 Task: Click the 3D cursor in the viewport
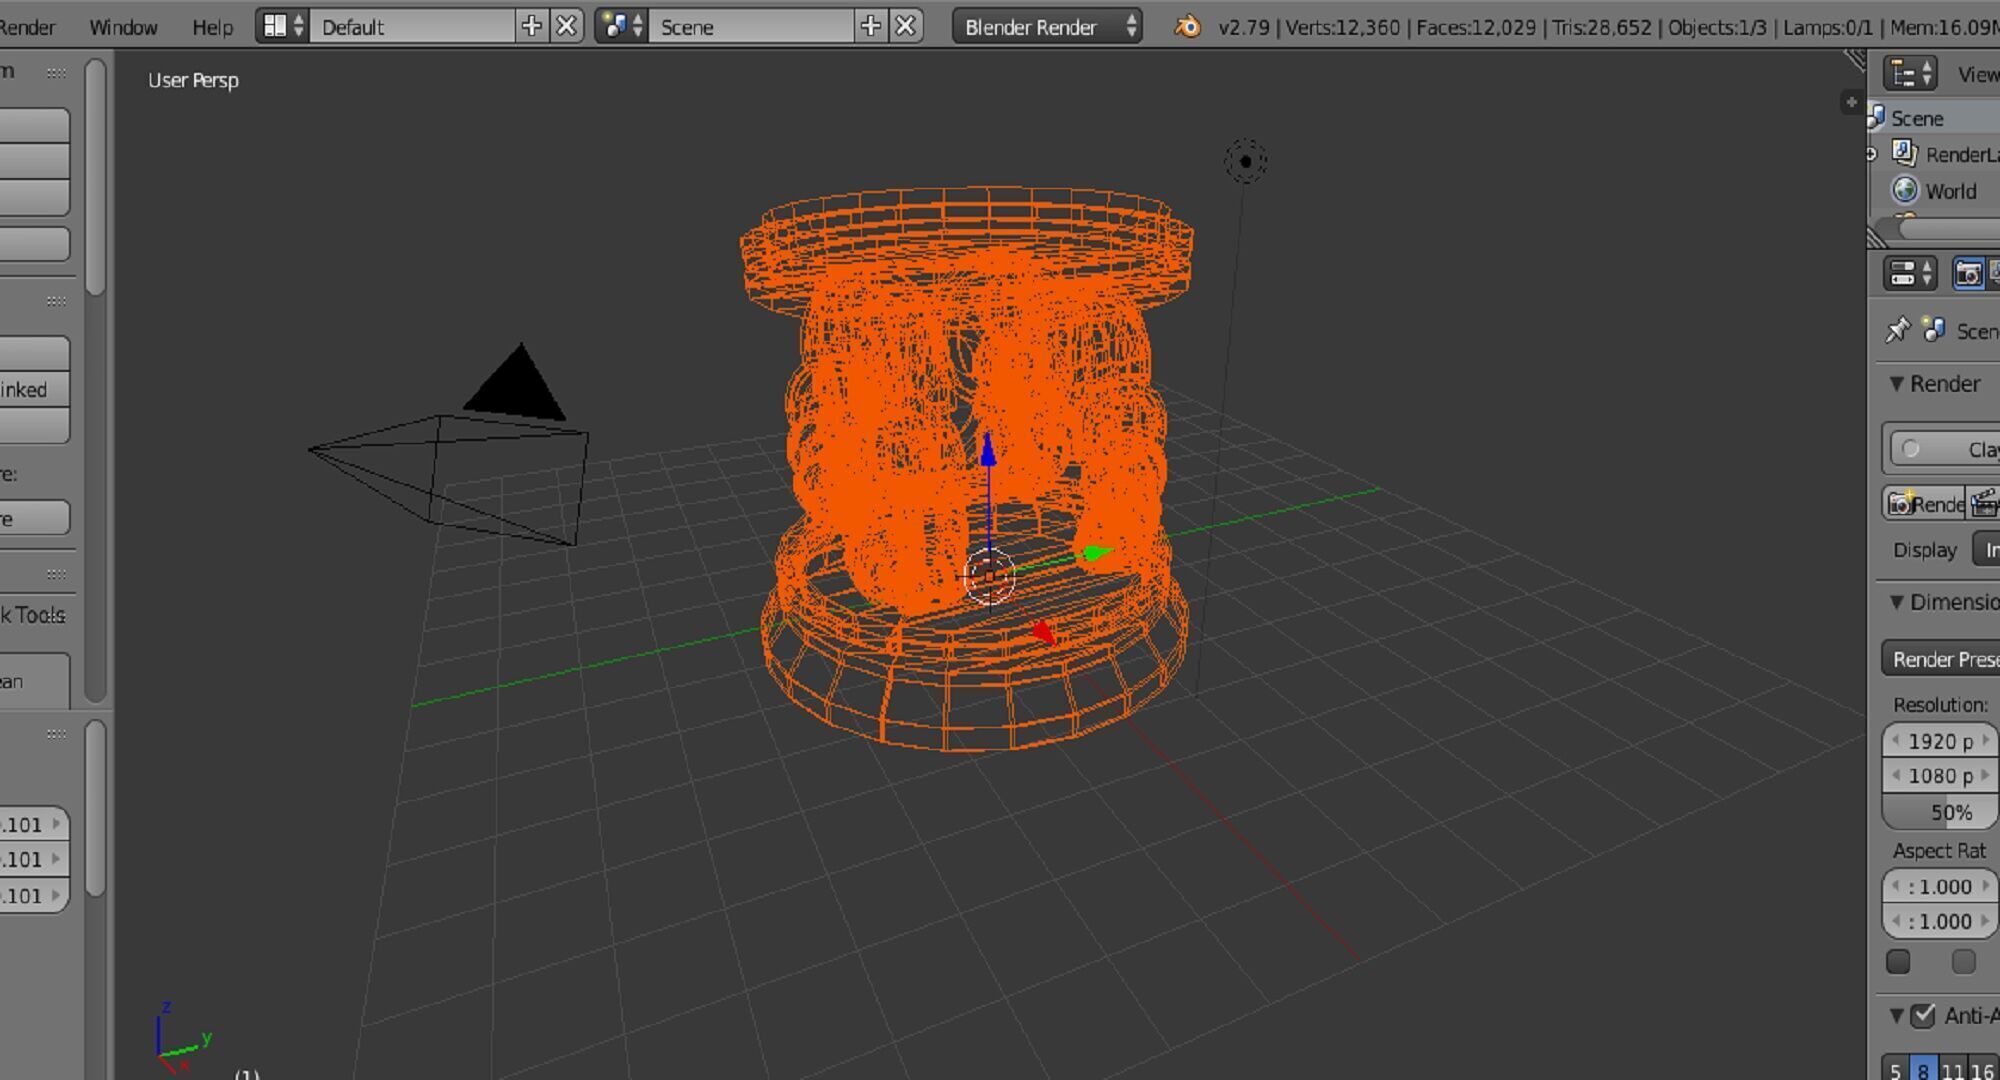(x=989, y=577)
